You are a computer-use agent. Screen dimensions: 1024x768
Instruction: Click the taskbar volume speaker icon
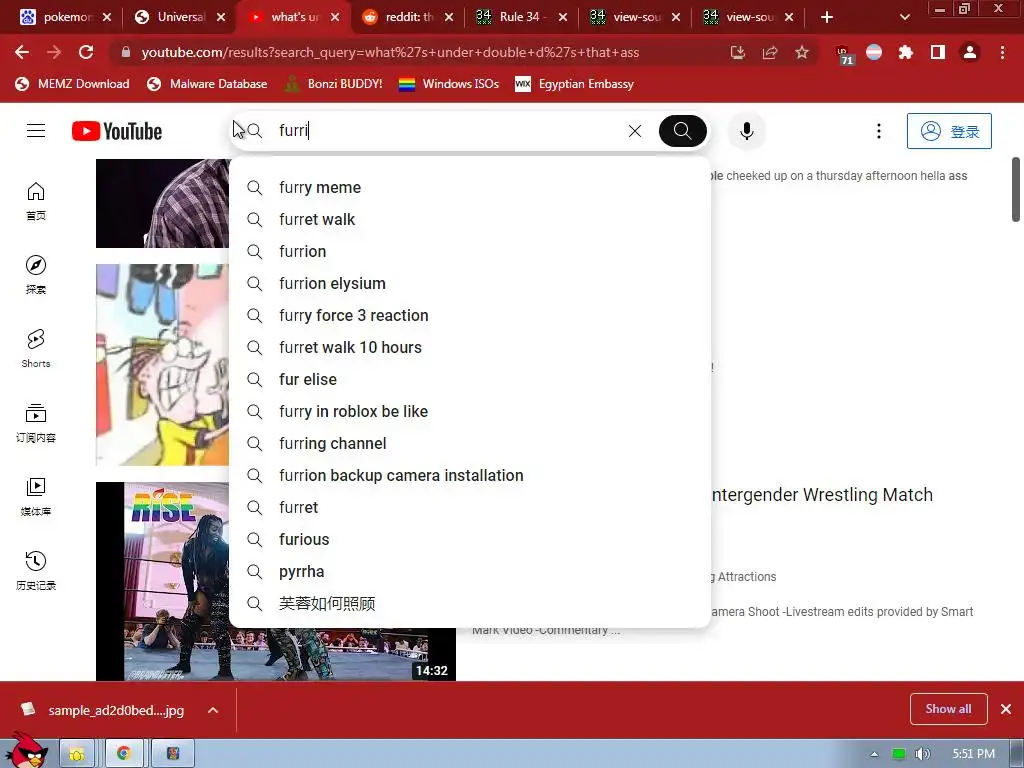point(923,754)
